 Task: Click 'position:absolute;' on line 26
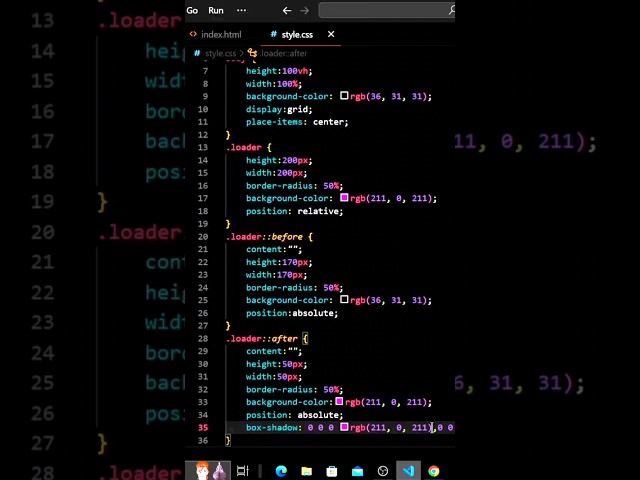[x=292, y=313]
